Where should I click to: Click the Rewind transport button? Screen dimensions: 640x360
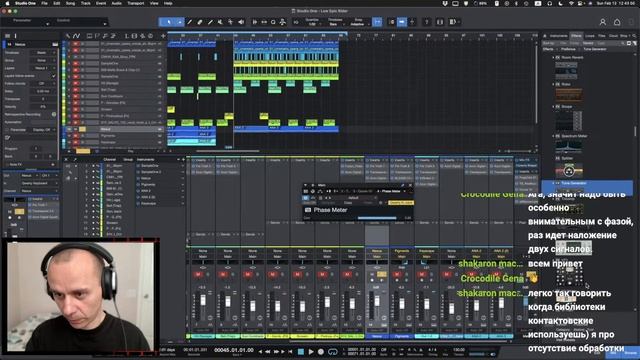pos(268,351)
